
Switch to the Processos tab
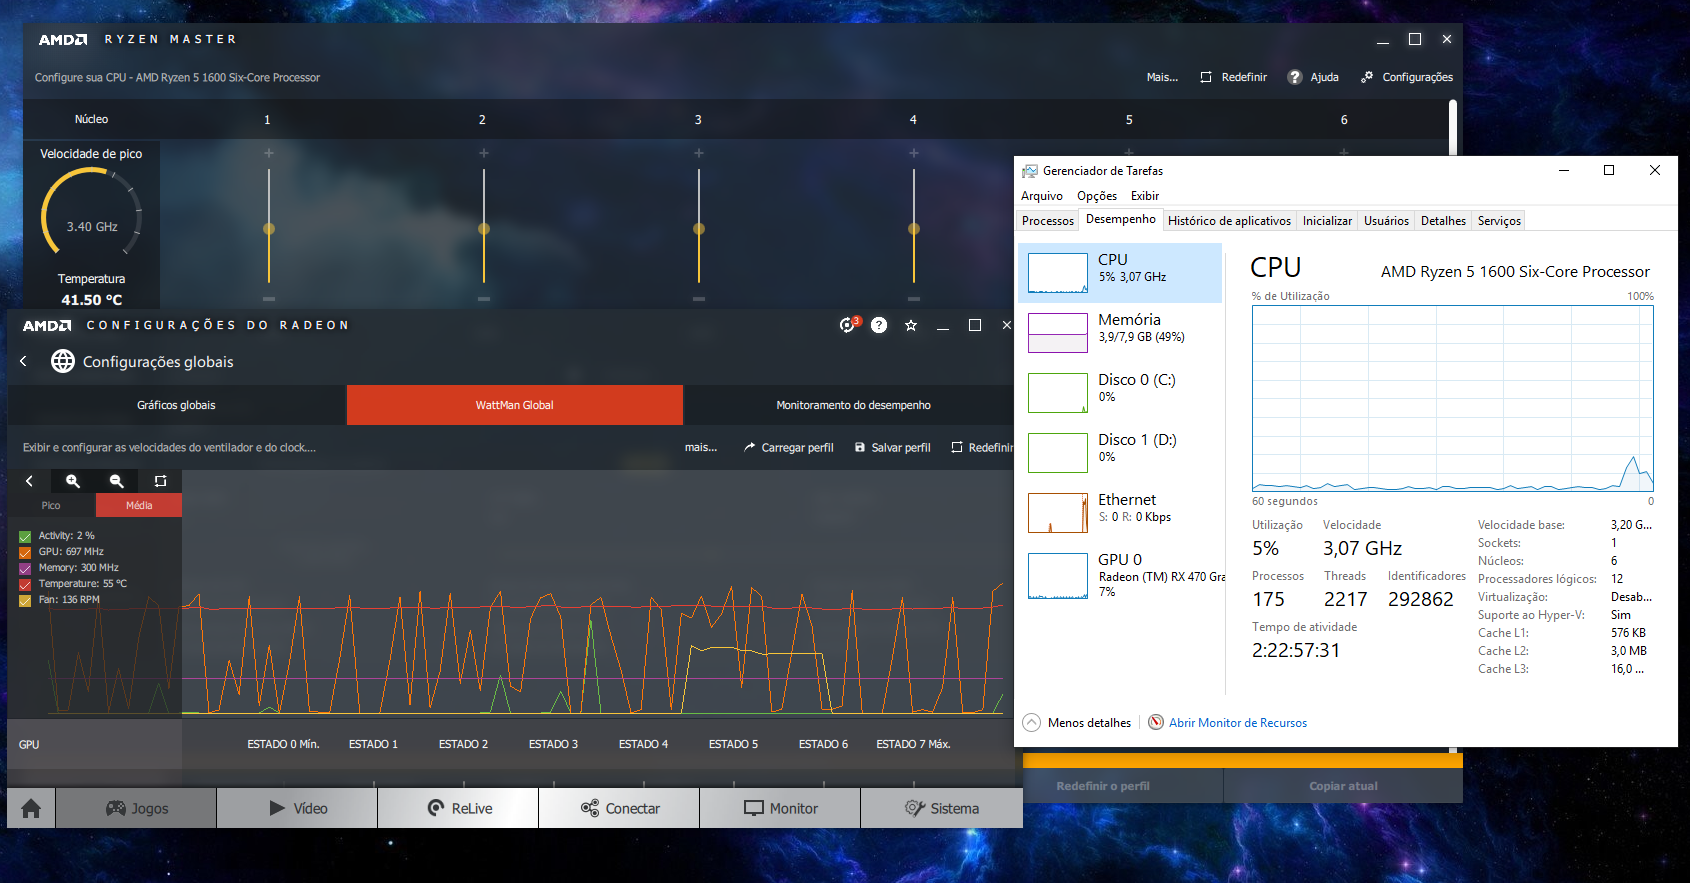click(1048, 221)
